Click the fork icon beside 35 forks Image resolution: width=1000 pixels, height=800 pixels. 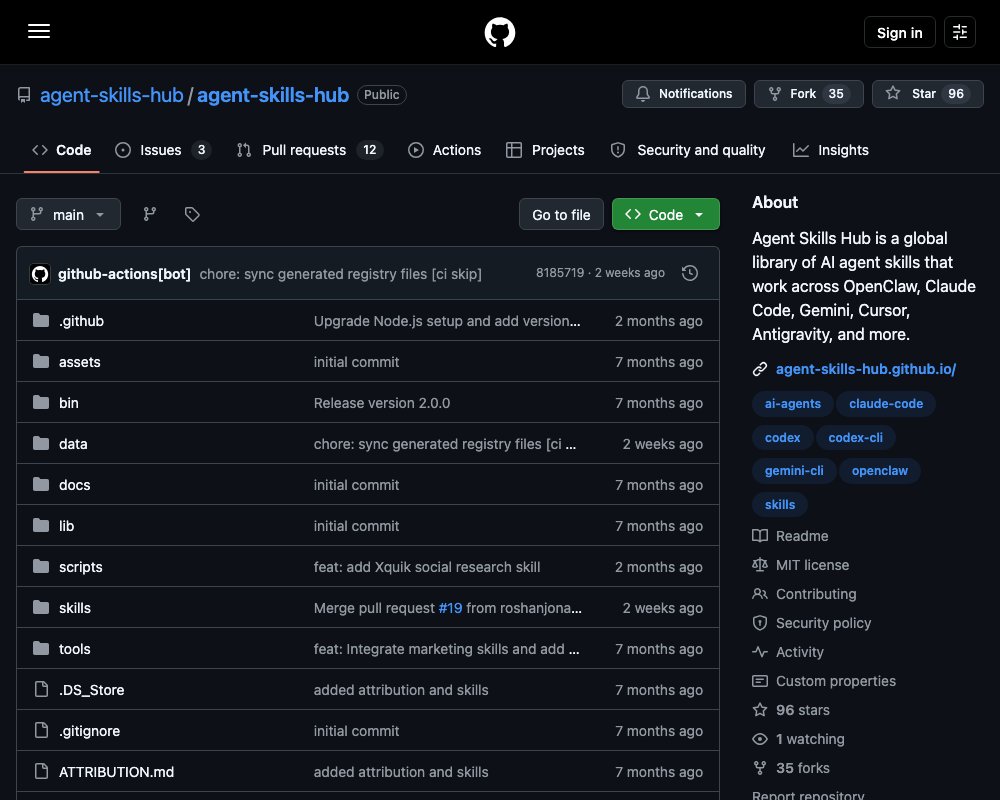(x=760, y=767)
